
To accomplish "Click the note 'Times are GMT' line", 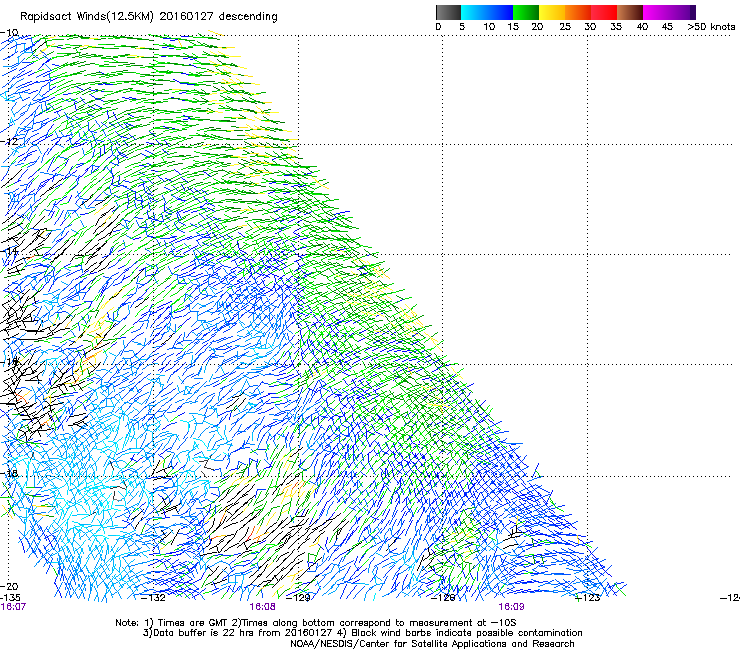I will 316,623.
